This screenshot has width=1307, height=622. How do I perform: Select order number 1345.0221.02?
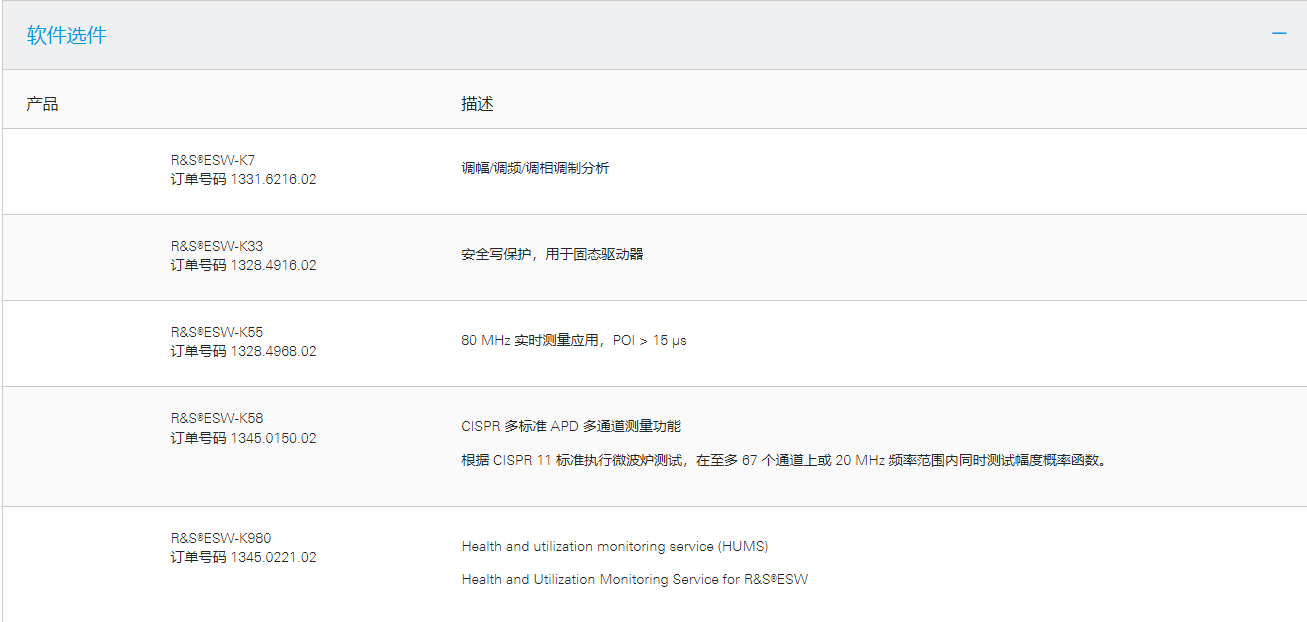273,558
